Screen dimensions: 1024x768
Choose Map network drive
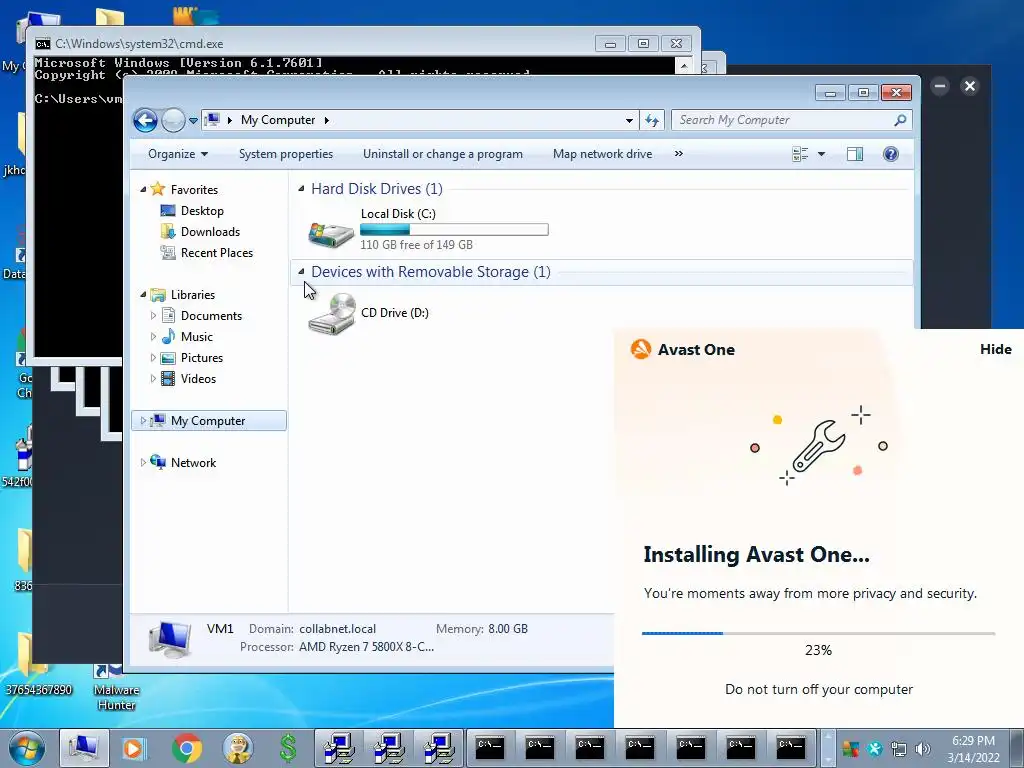pyautogui.click(x=602, y=154)
